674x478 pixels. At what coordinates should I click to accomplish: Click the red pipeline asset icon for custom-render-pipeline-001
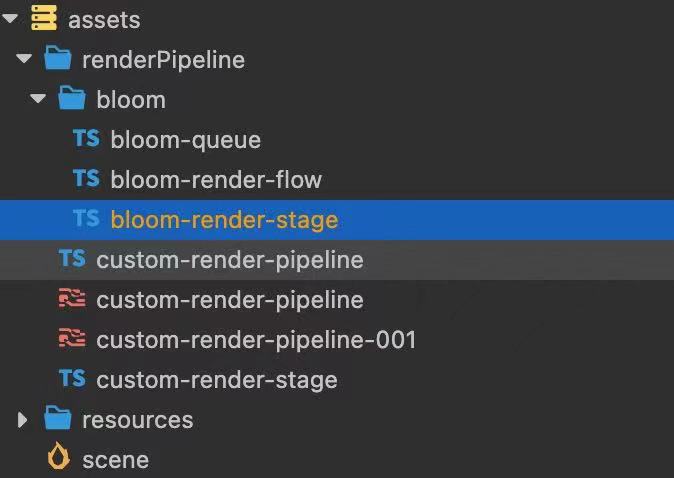coord(72,339)
